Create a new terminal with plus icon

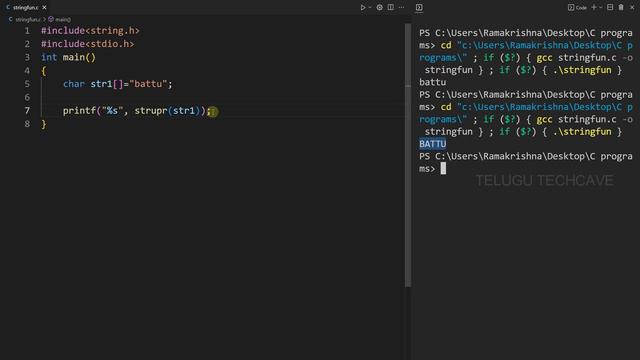[x=594, y=7]
